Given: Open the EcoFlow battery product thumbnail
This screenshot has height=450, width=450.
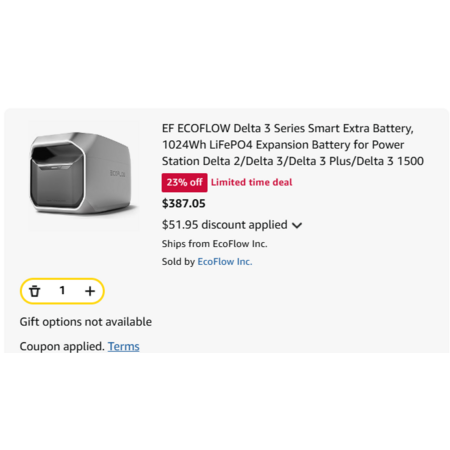Looking at the screenshot, I should (x=84, y=176).
